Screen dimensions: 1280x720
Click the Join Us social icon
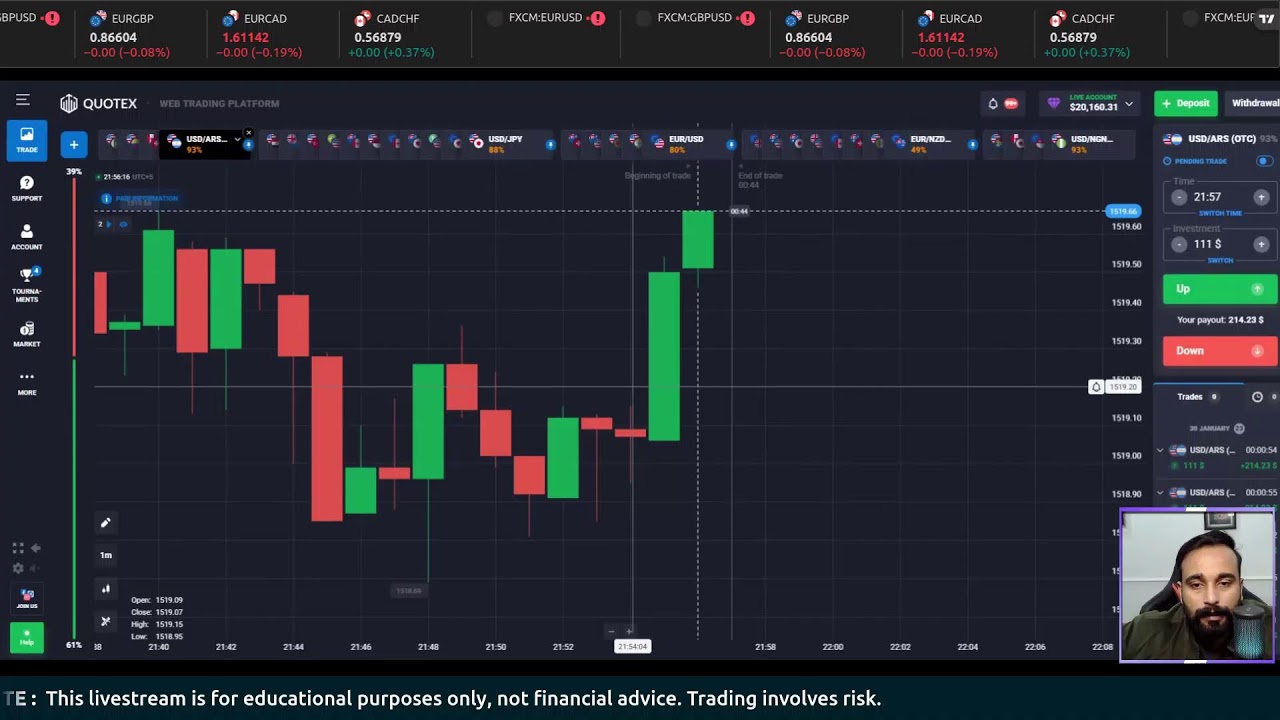tap(27, 598)
